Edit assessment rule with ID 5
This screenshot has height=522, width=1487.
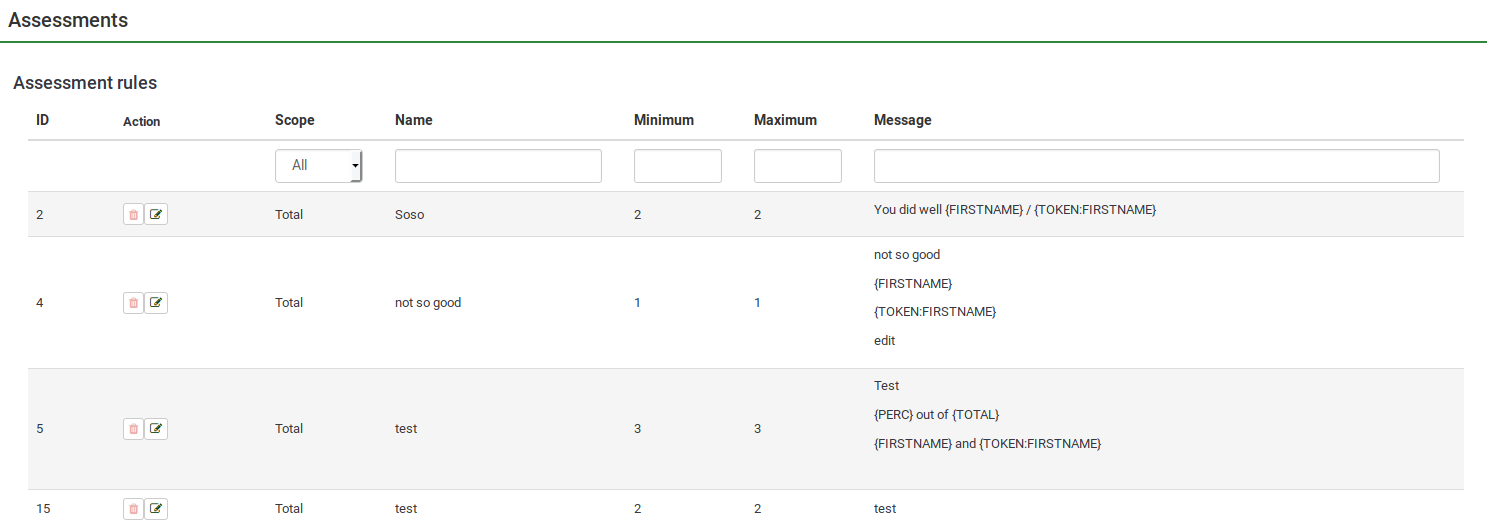point(156,429)
